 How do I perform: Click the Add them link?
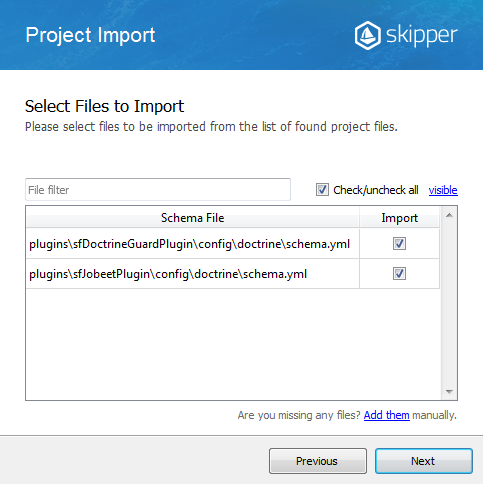(386, 415)
